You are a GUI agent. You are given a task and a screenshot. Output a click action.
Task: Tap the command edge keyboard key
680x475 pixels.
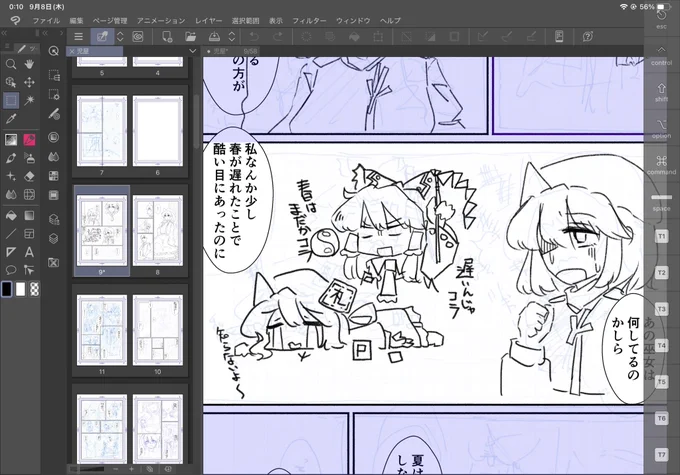pyautogui.click(x=661, y=165)
